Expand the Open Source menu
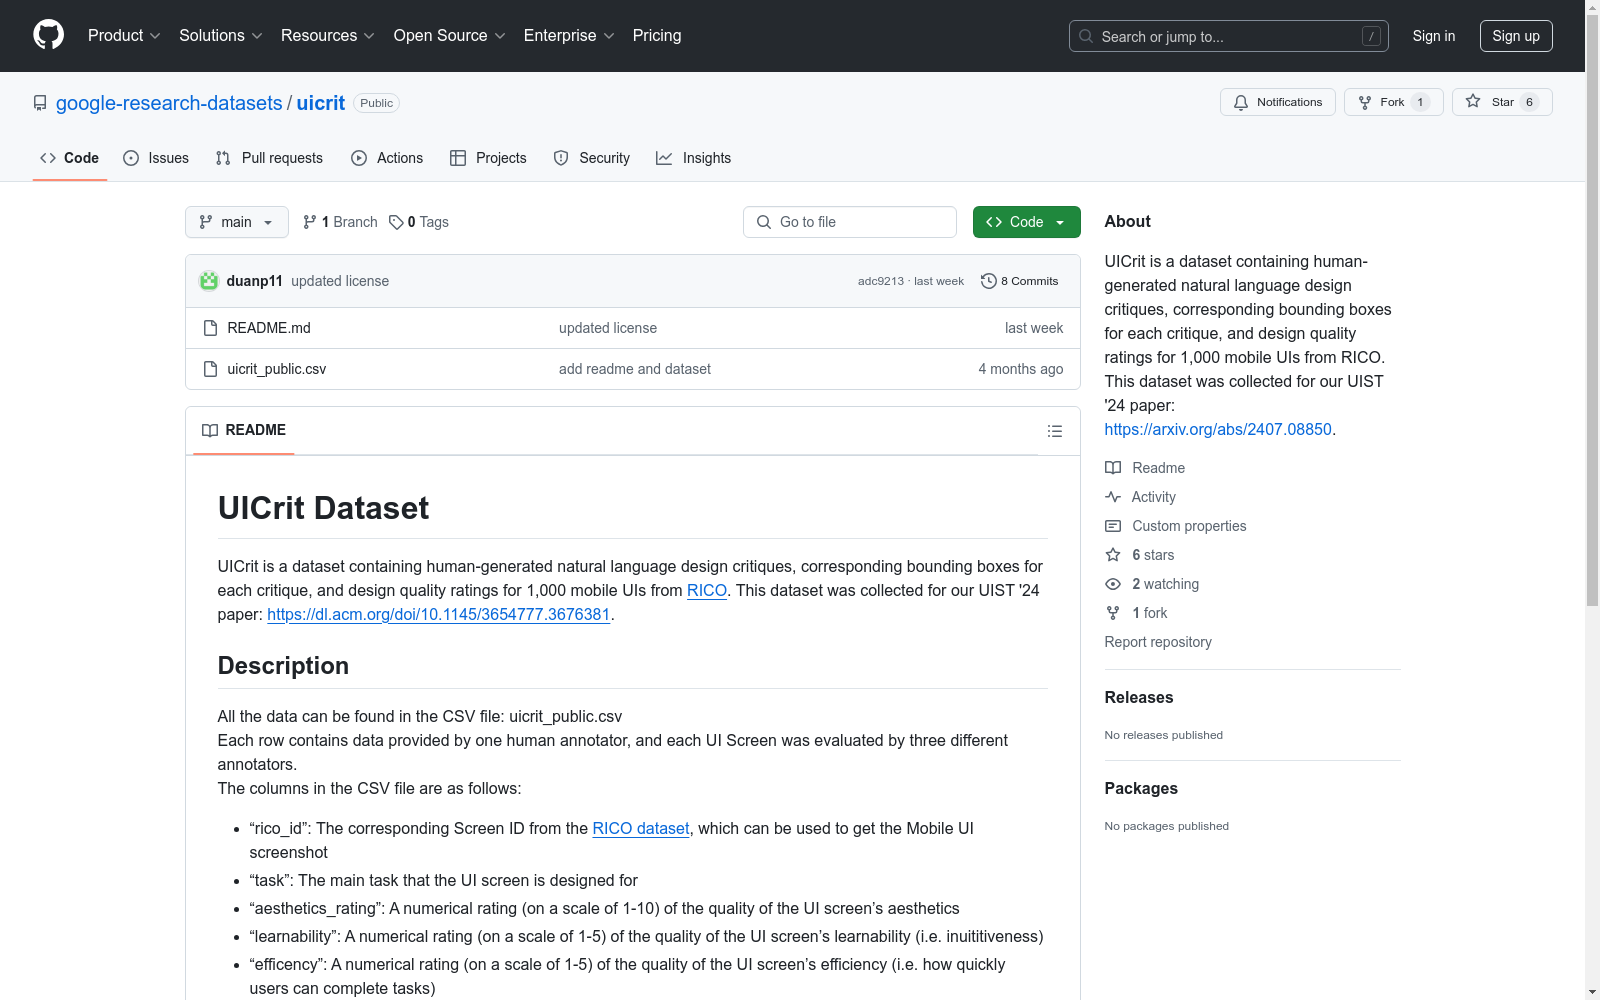The height and width of the screenshot is (1000, 1600). coord(450,35)
